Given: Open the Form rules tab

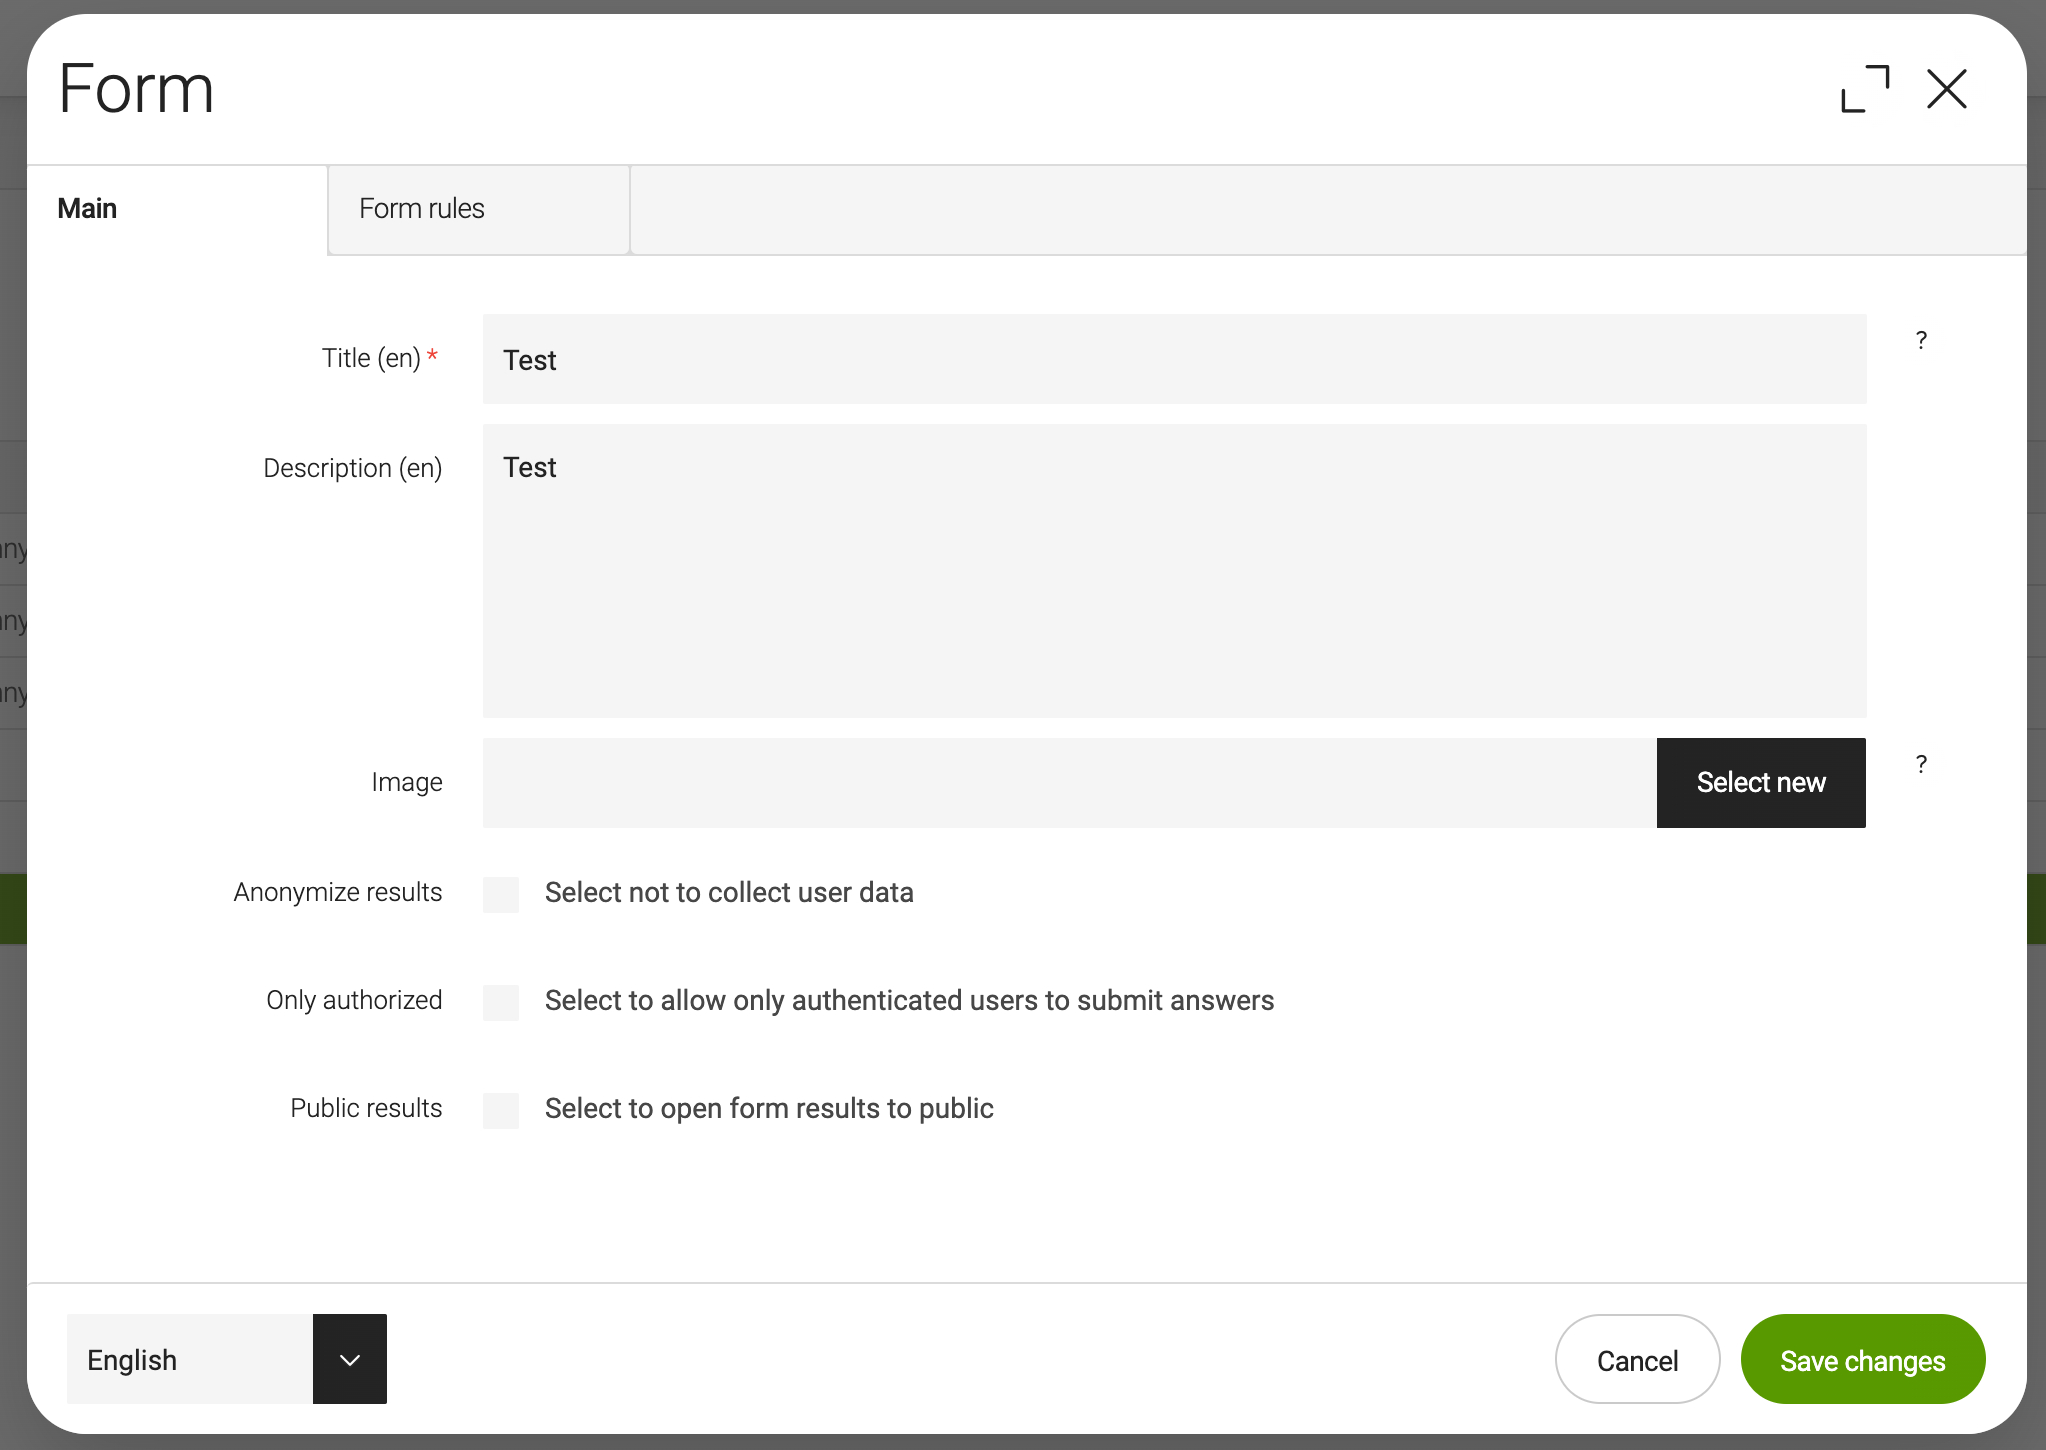Looking at the screenshot, I should click(x=477, y=209).
